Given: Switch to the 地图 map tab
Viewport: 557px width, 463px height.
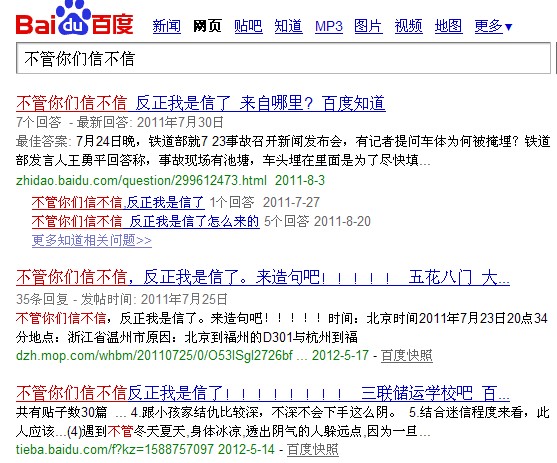Looking at the screenshot, I should (448, 26).
